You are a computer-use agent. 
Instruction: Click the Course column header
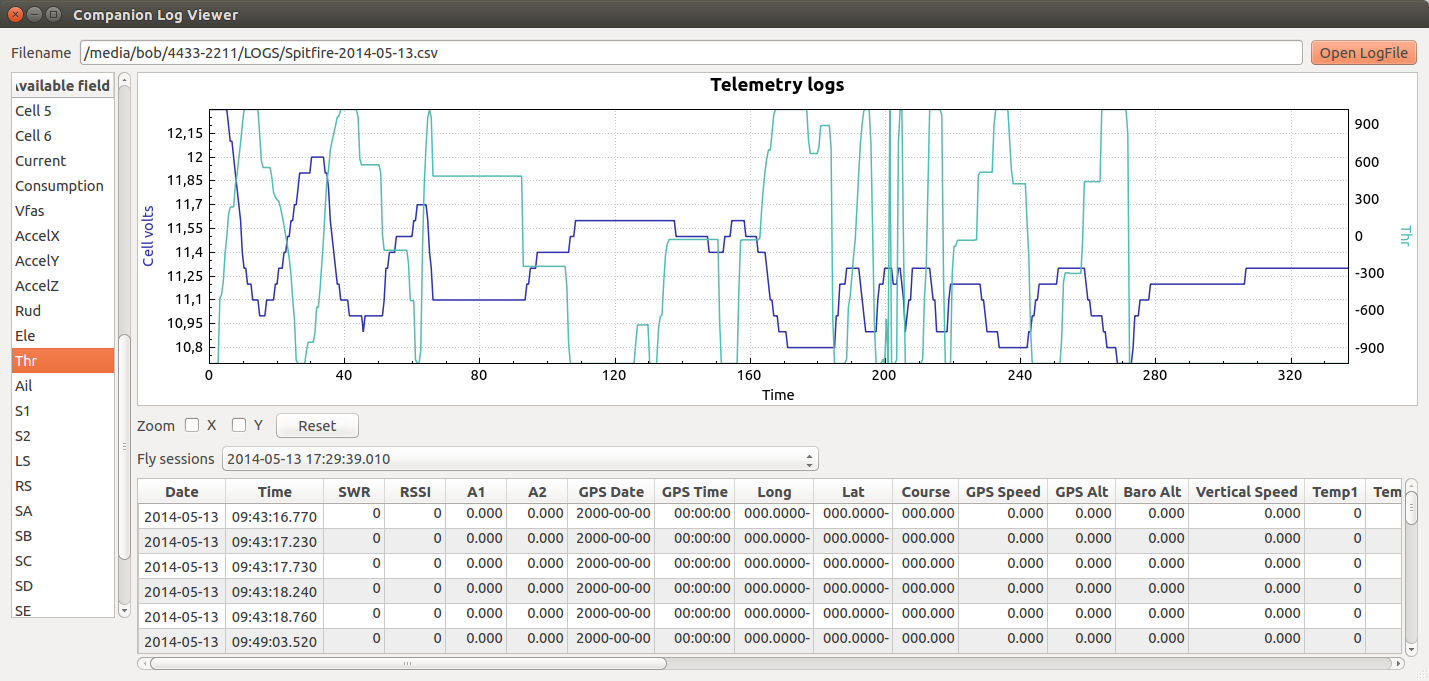pyautogui.click(x=925, y=491)
